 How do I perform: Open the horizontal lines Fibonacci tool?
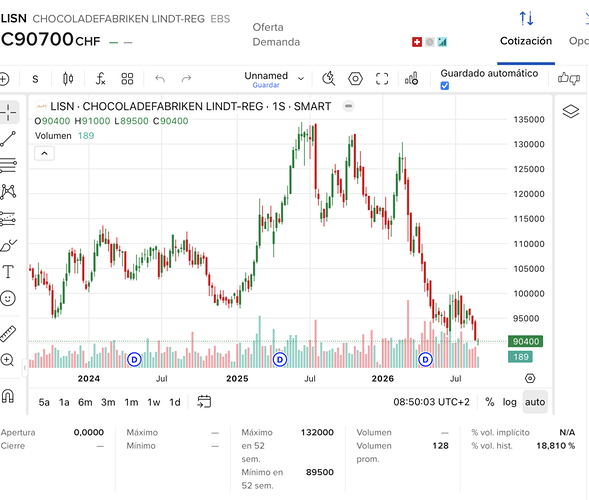tap(8, 165)
